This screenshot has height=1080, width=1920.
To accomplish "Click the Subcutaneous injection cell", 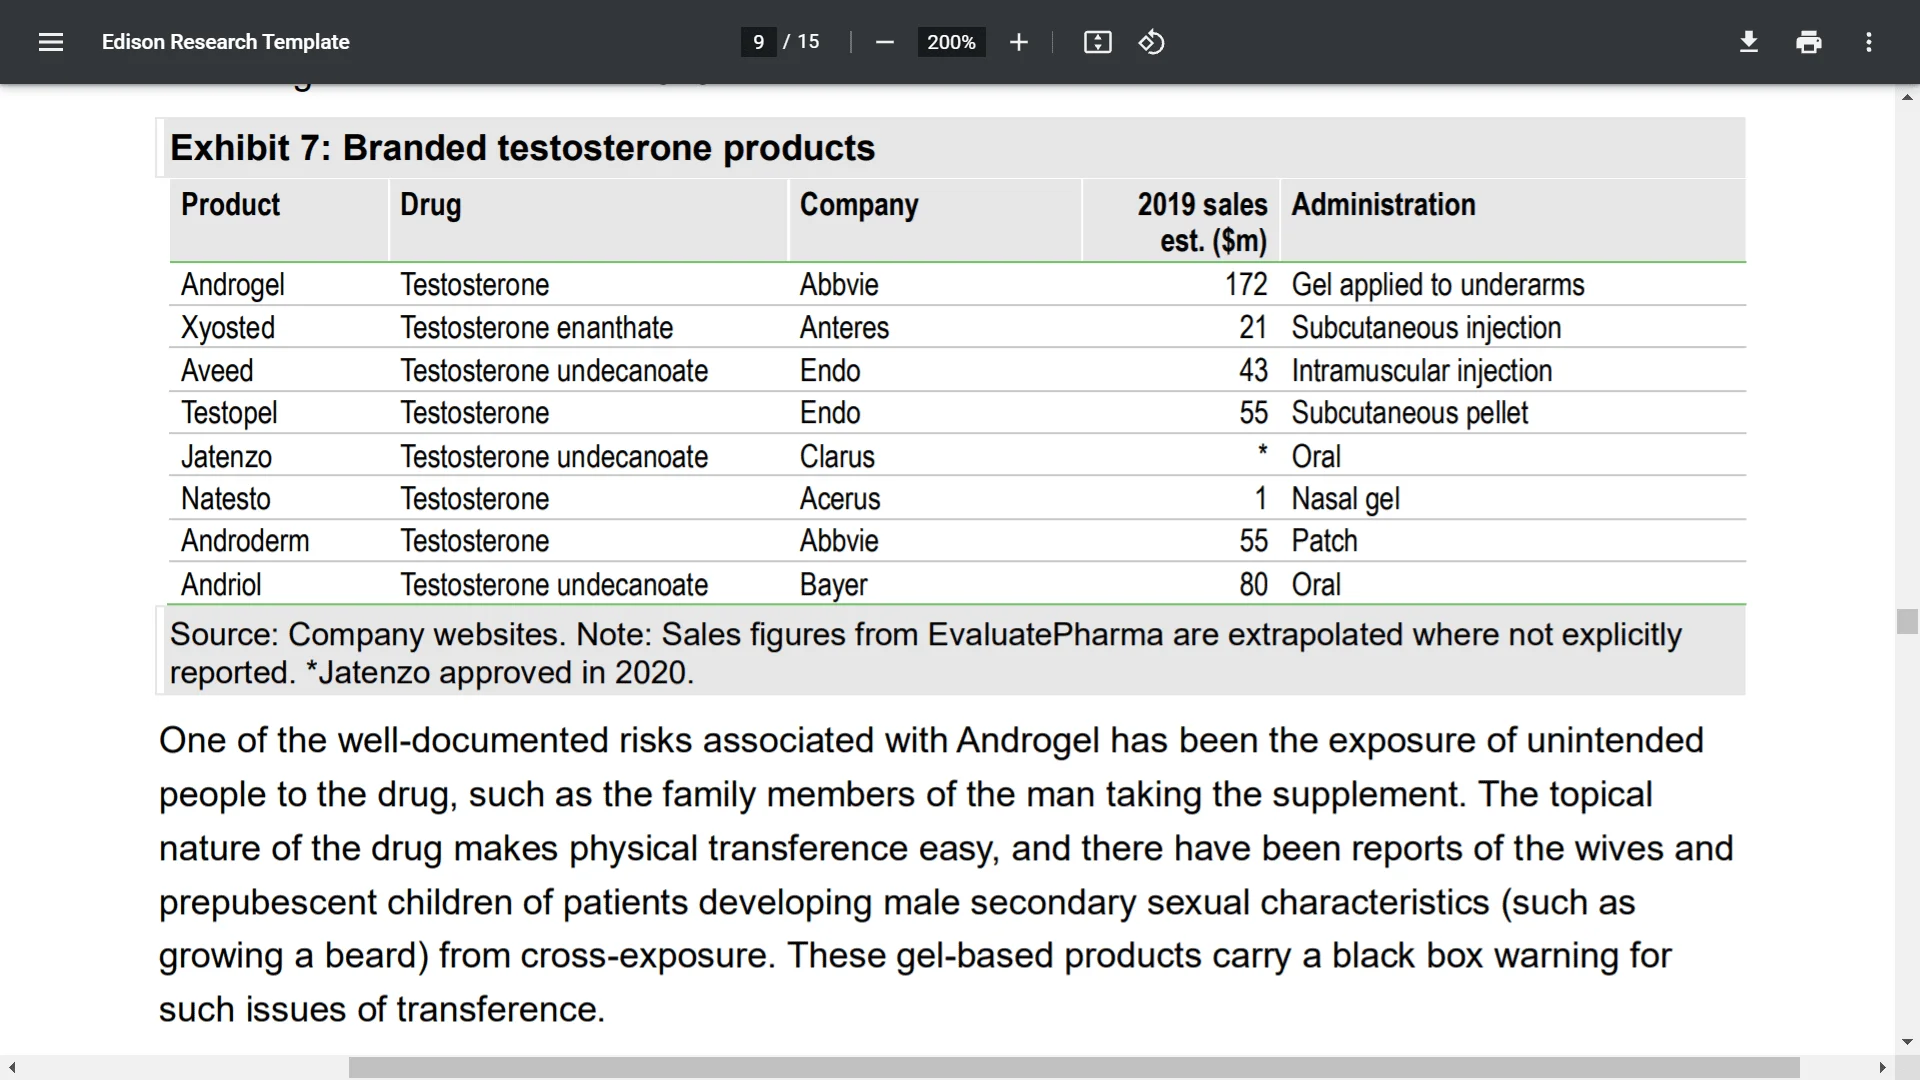I will coord(1426,328).
